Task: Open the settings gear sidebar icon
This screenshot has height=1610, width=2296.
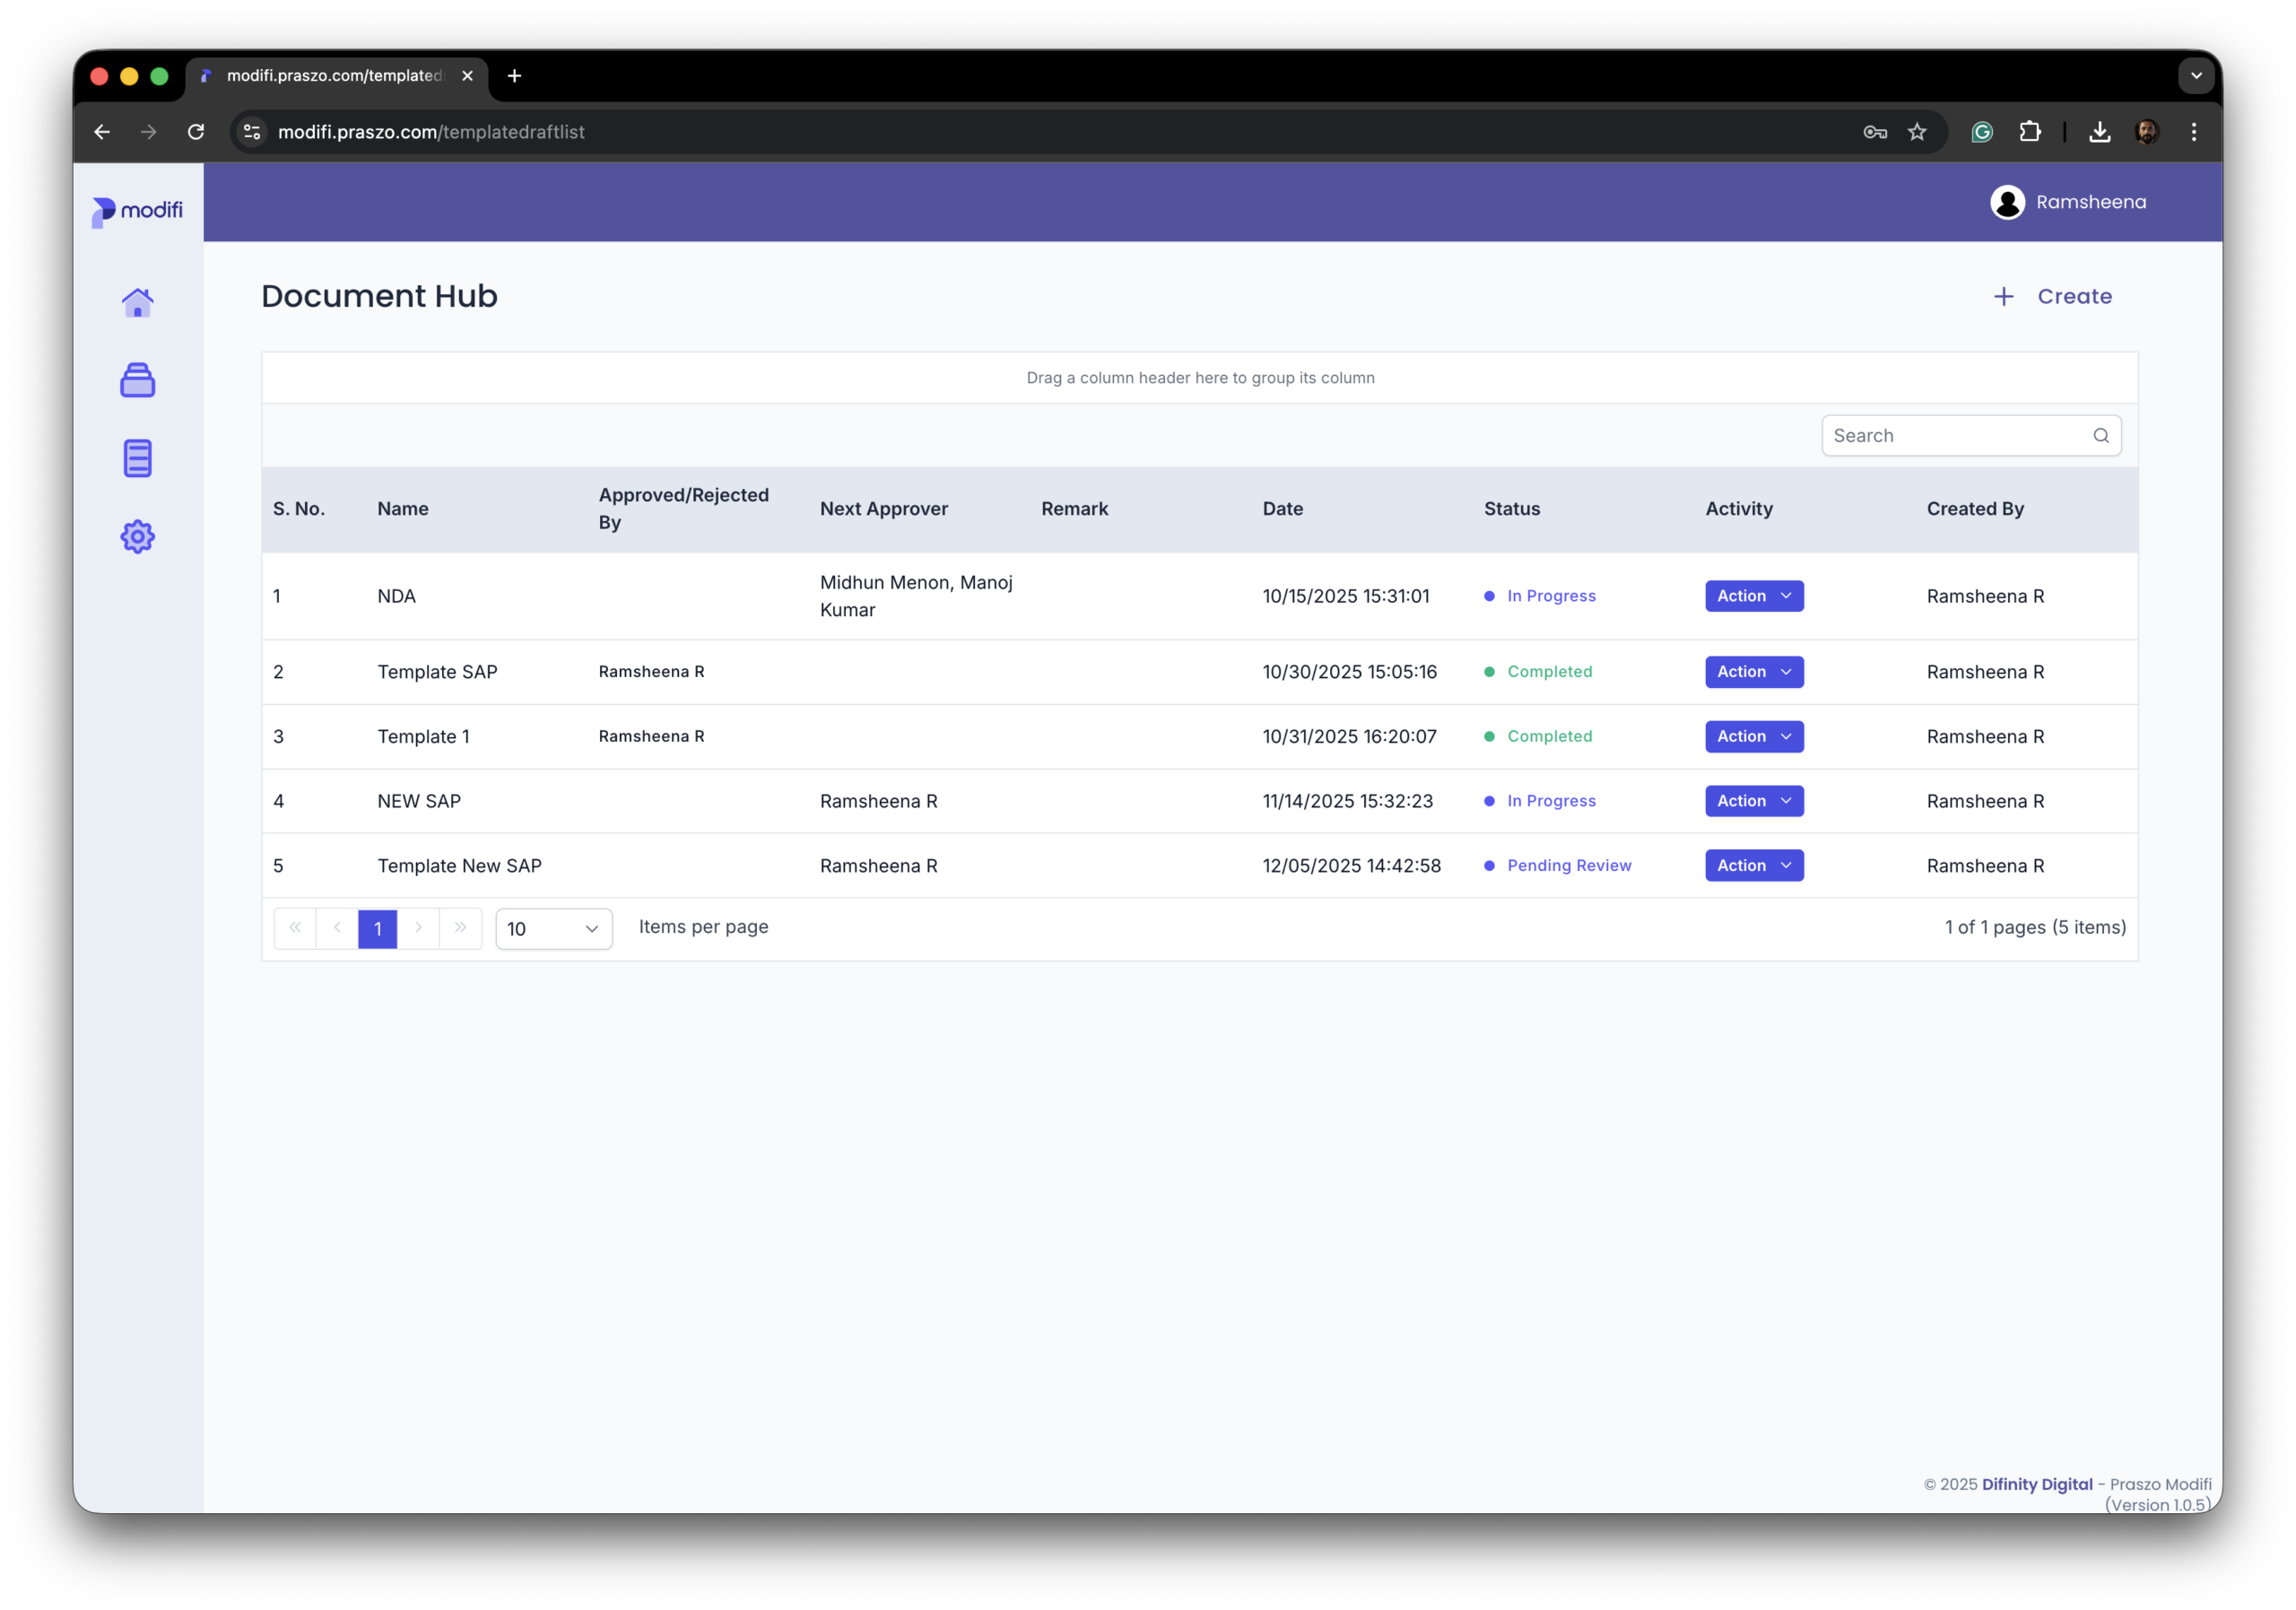Action: 137,537
